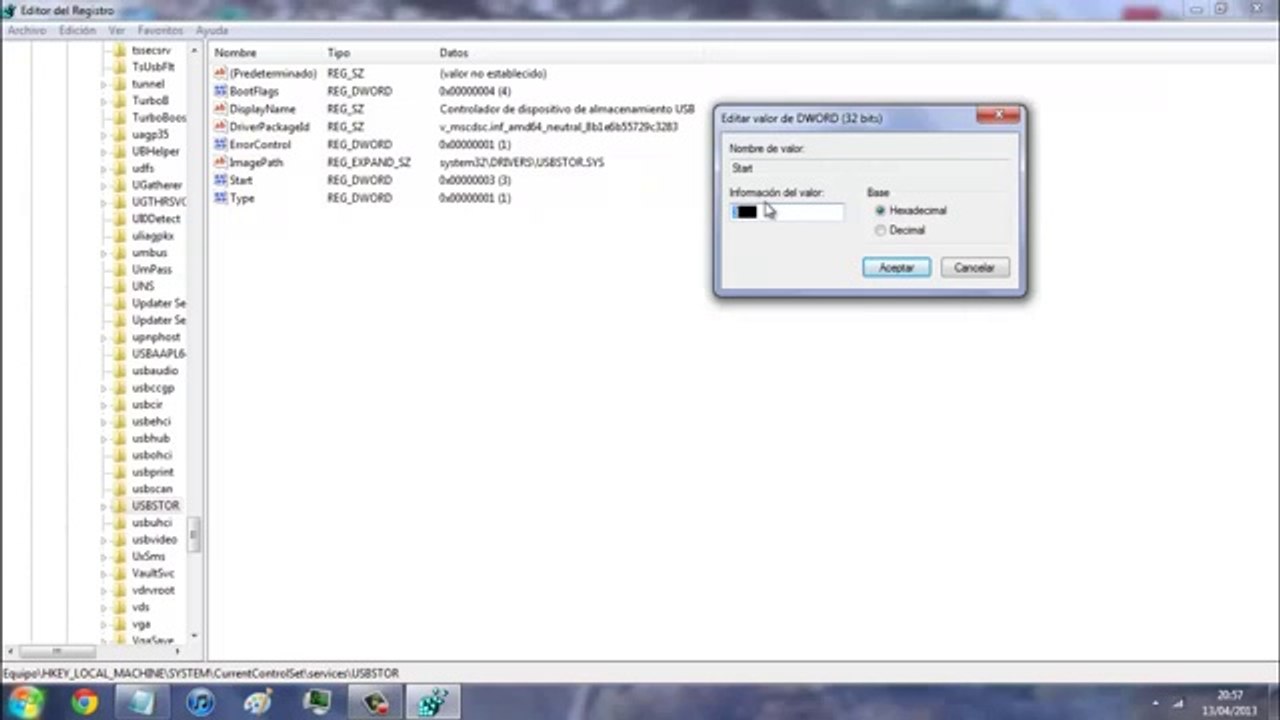Click the (Predeterminado) string value icon

tap(220, 74)
